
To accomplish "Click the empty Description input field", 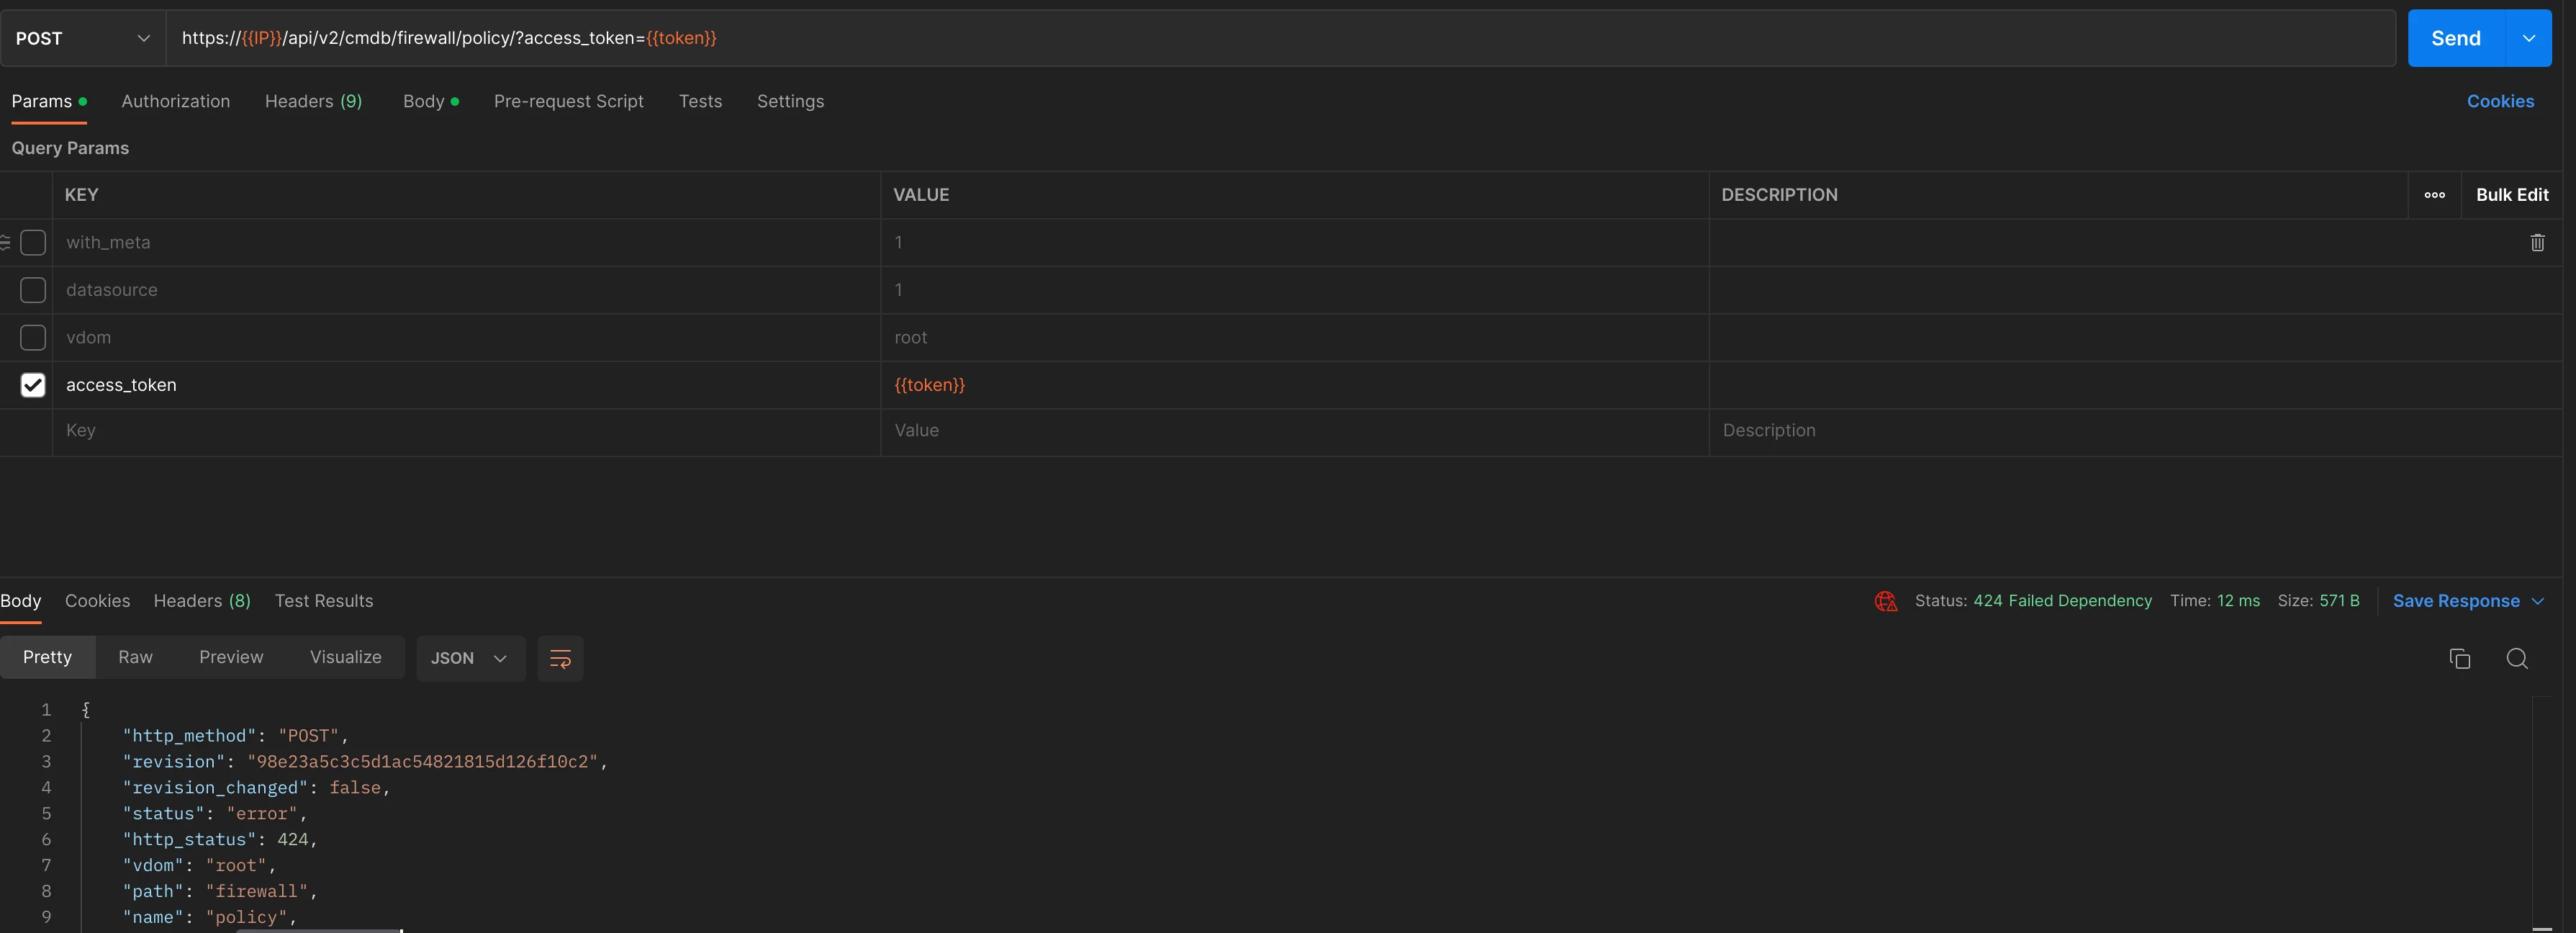I will pos(2135,431).
